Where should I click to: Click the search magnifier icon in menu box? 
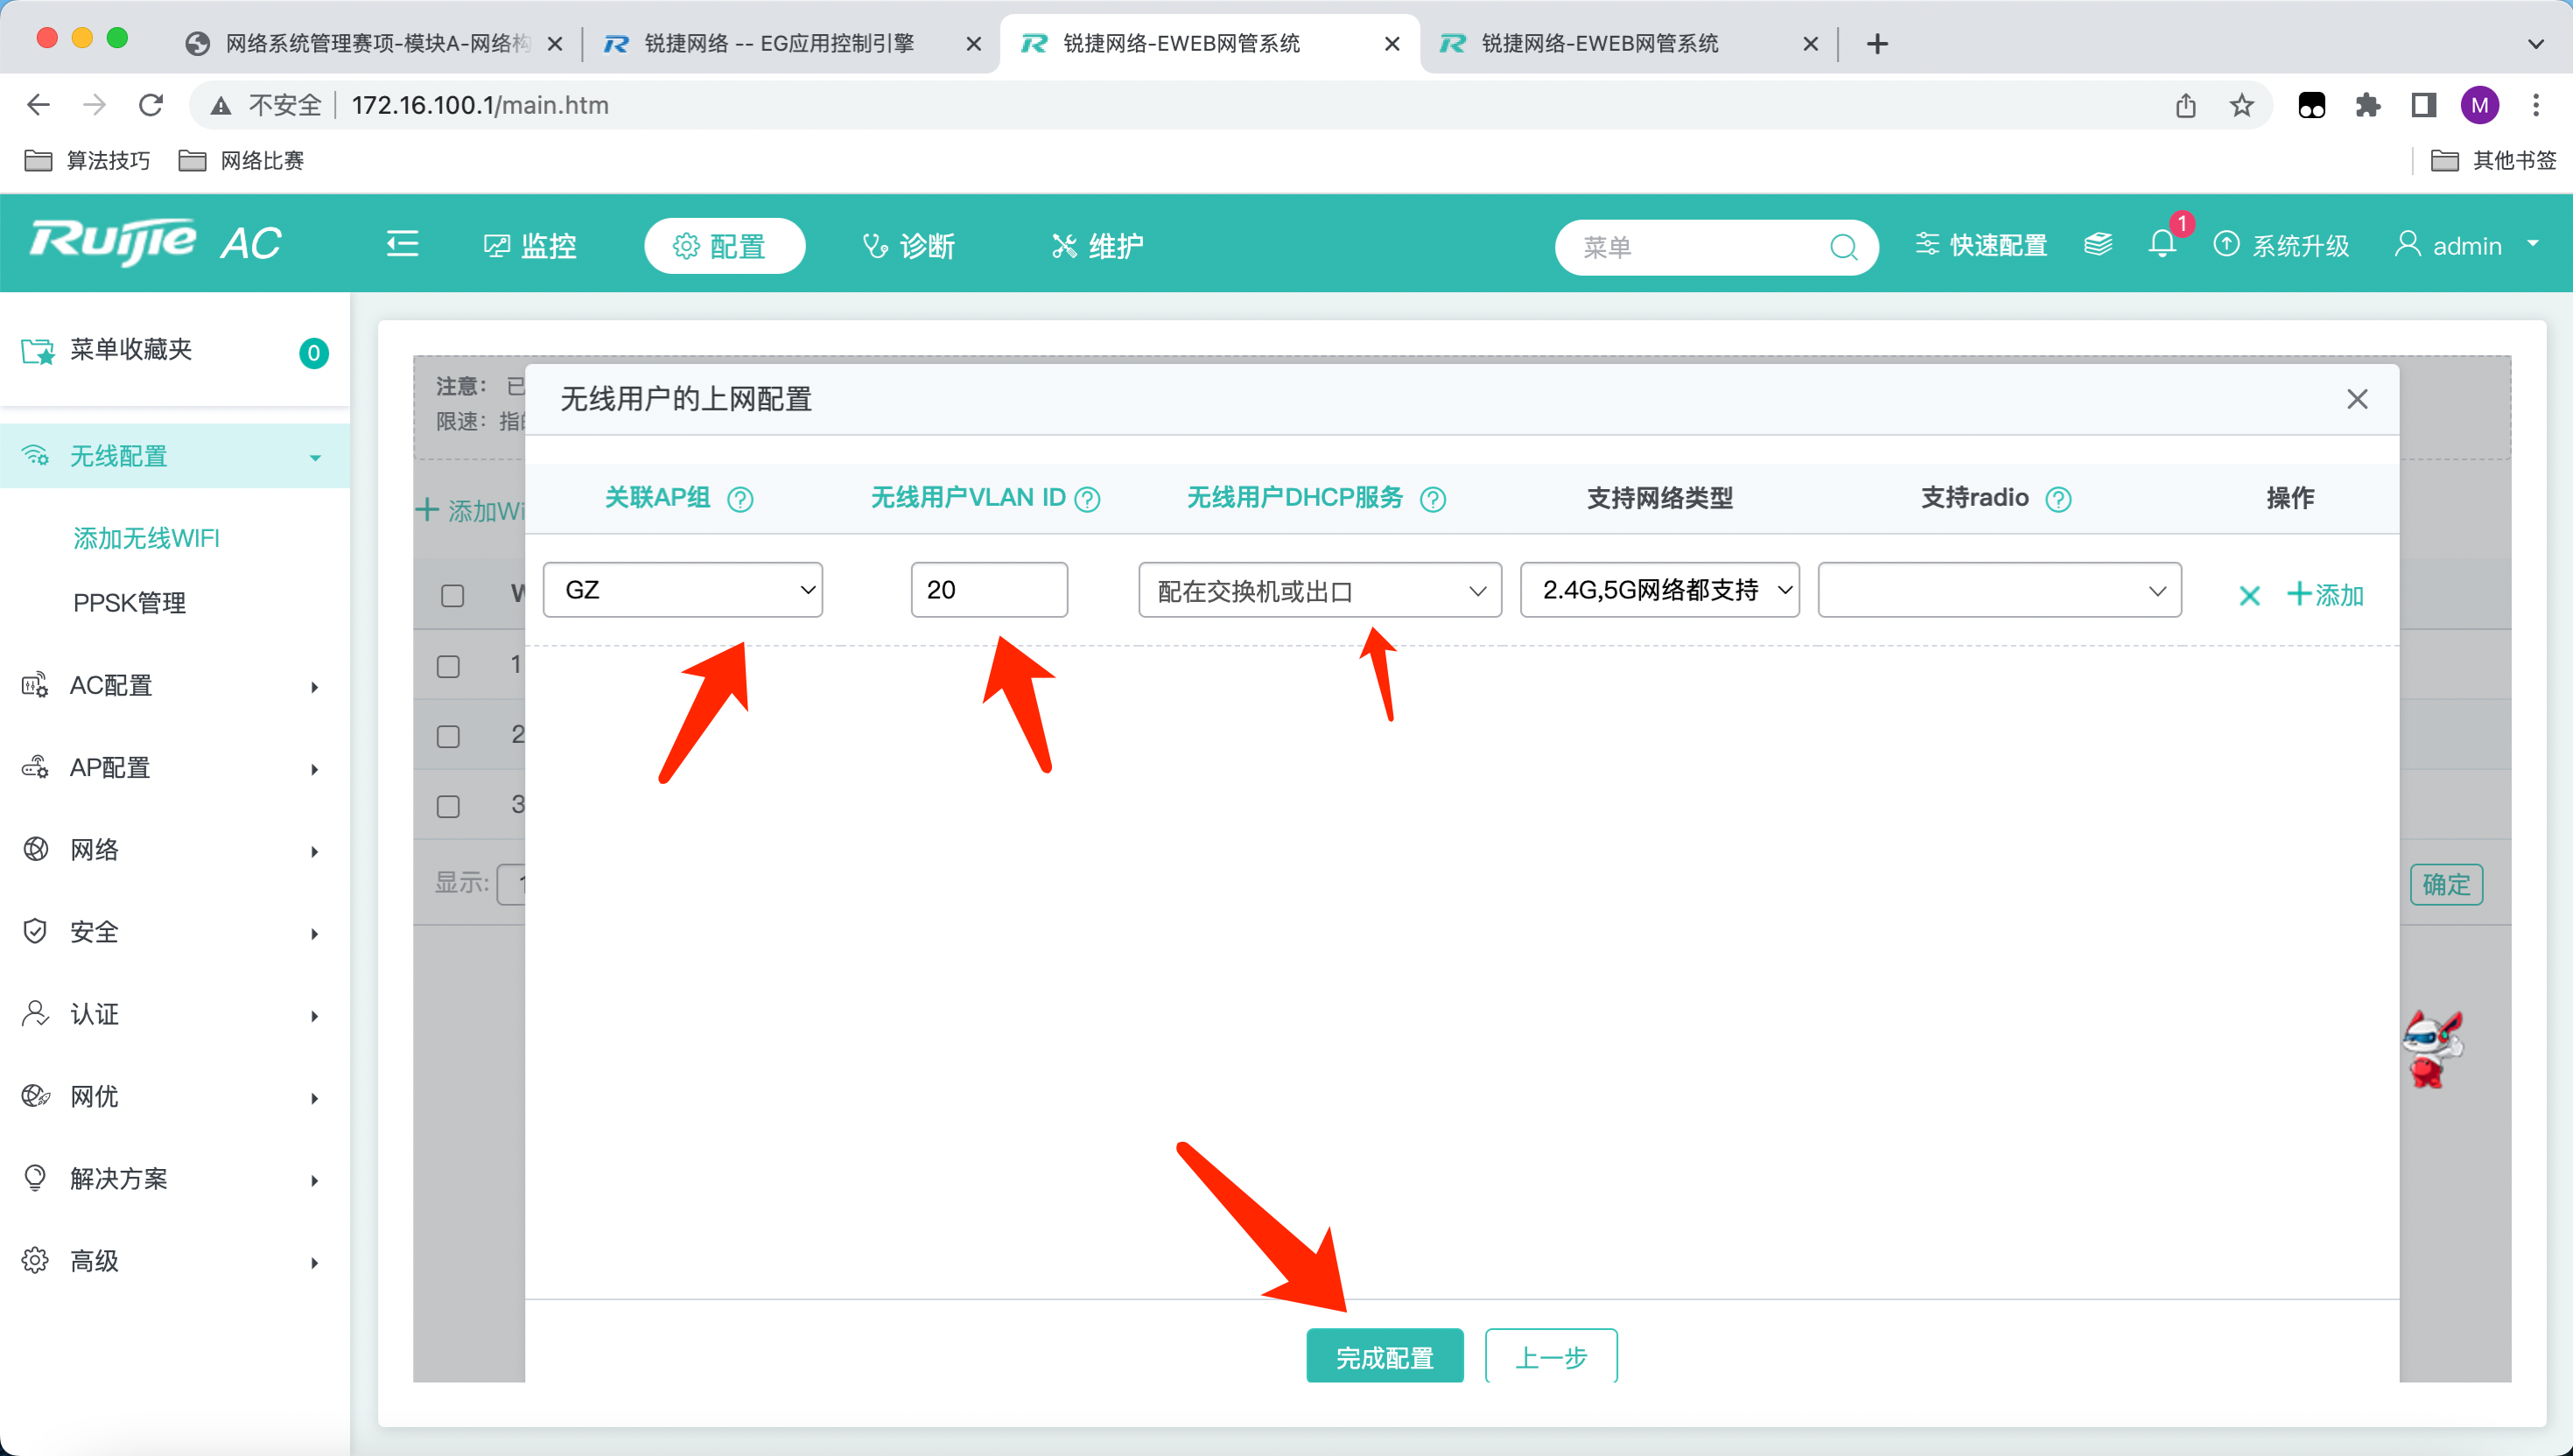point(1842,247)
